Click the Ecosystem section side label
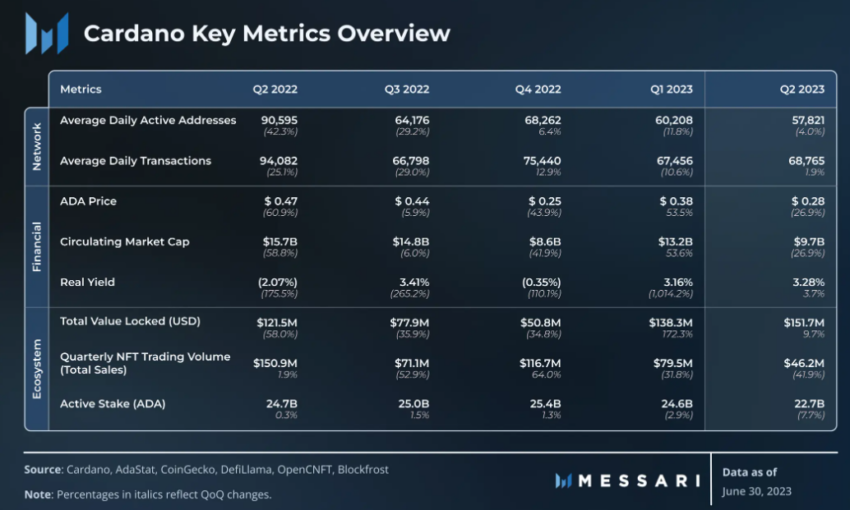 37,369
